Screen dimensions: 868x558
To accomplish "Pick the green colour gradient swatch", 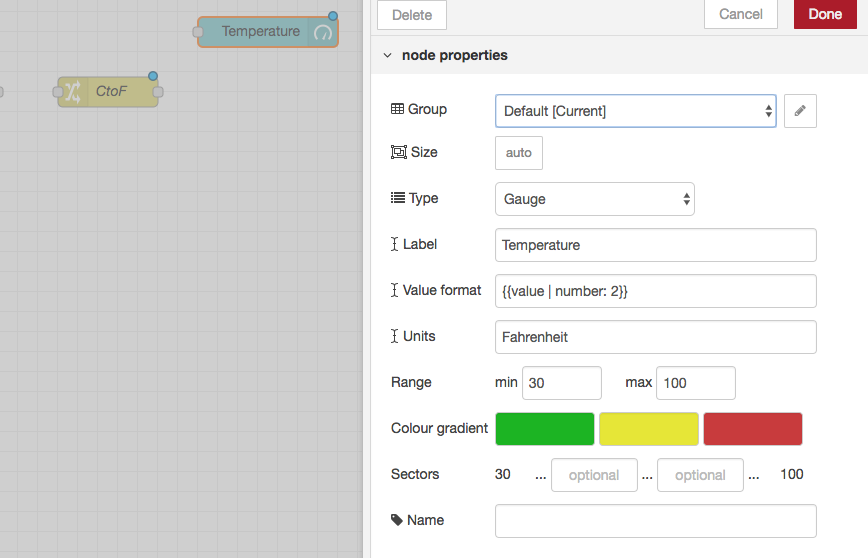I will pyautogui.click(x=545, y=429).
